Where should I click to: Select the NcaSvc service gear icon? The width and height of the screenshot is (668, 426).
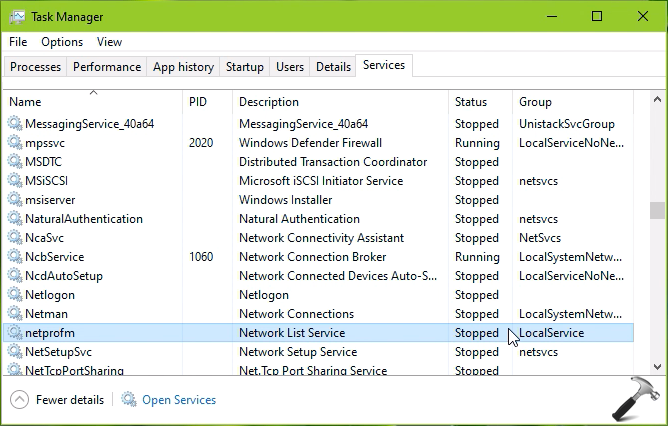pyautogui.click(x=15, y=238)
